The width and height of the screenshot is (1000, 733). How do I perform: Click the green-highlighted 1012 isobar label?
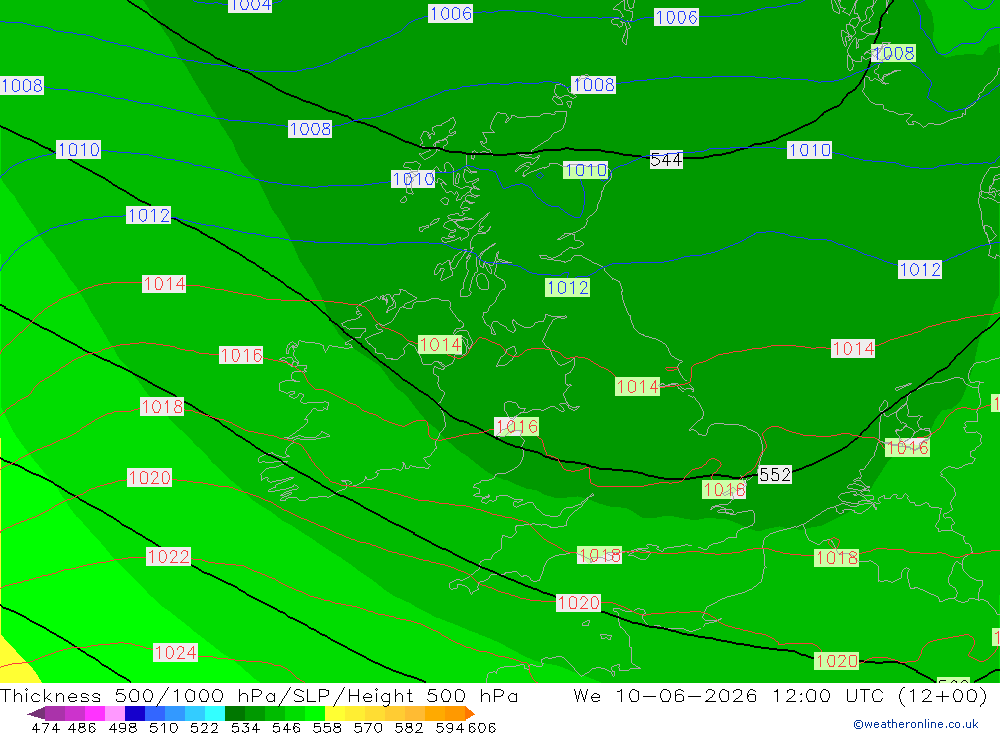click(x=567, y=288)
